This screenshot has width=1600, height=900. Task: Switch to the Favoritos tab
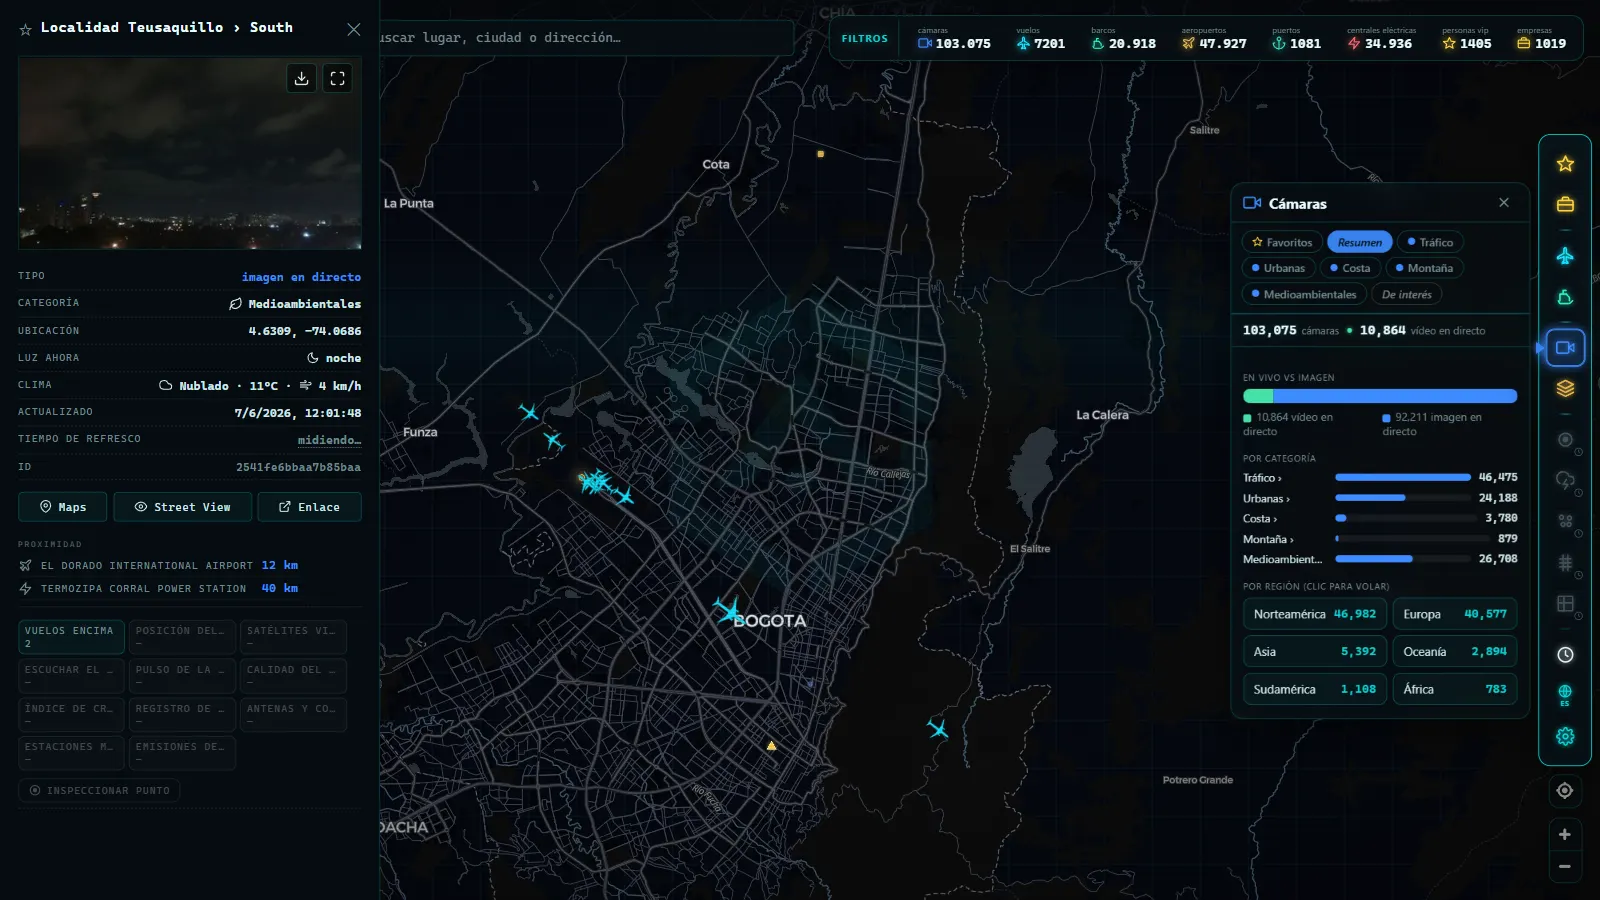[x=1282, y=242]
